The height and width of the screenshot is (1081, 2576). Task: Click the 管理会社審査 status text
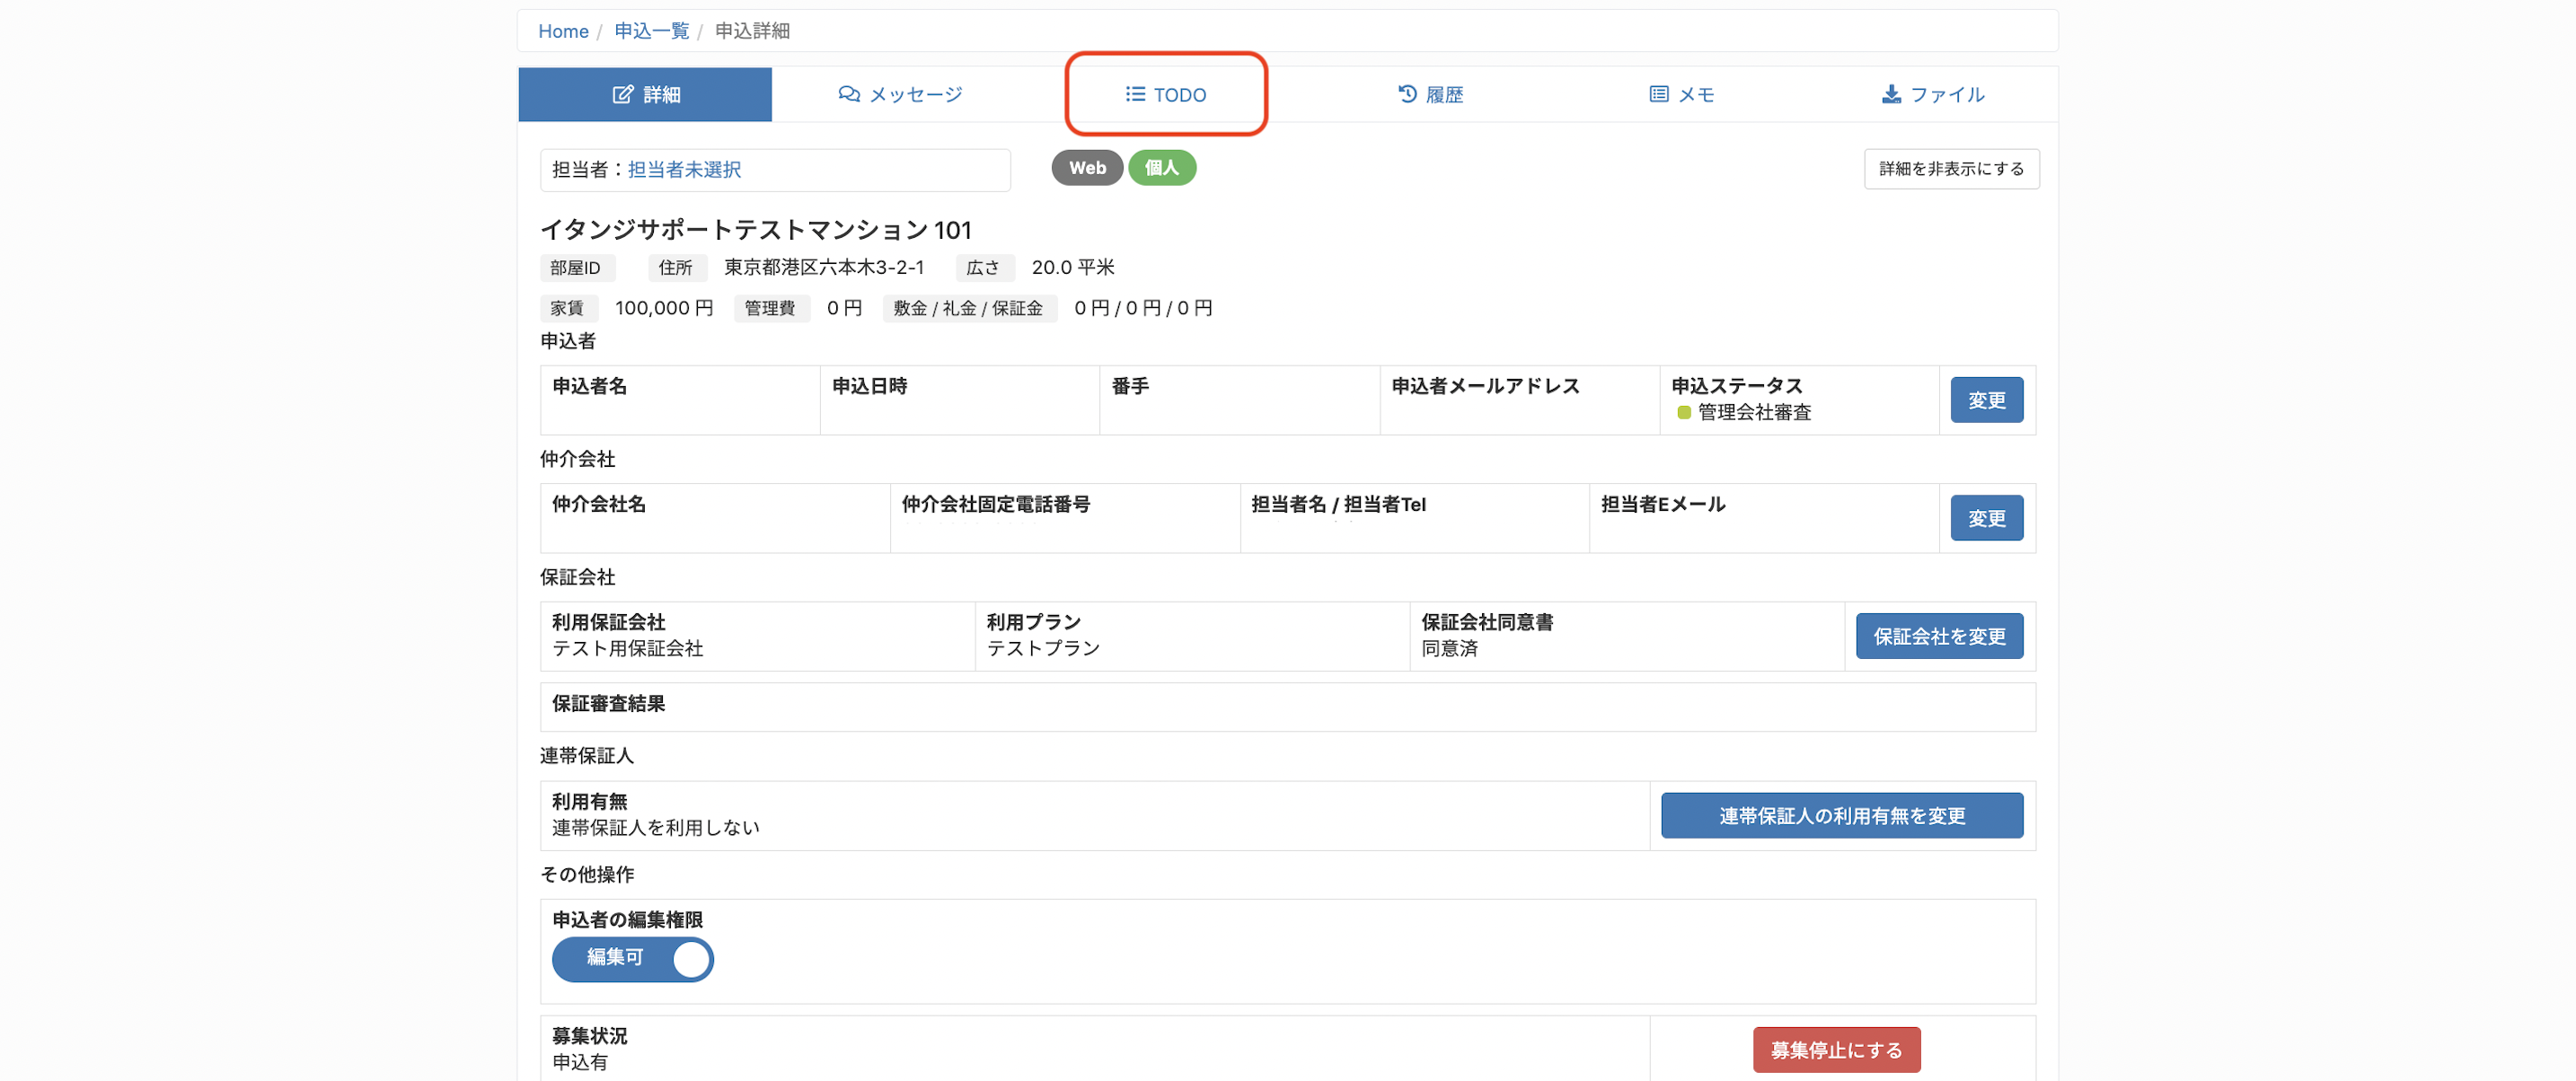[x=1754, y=412]
